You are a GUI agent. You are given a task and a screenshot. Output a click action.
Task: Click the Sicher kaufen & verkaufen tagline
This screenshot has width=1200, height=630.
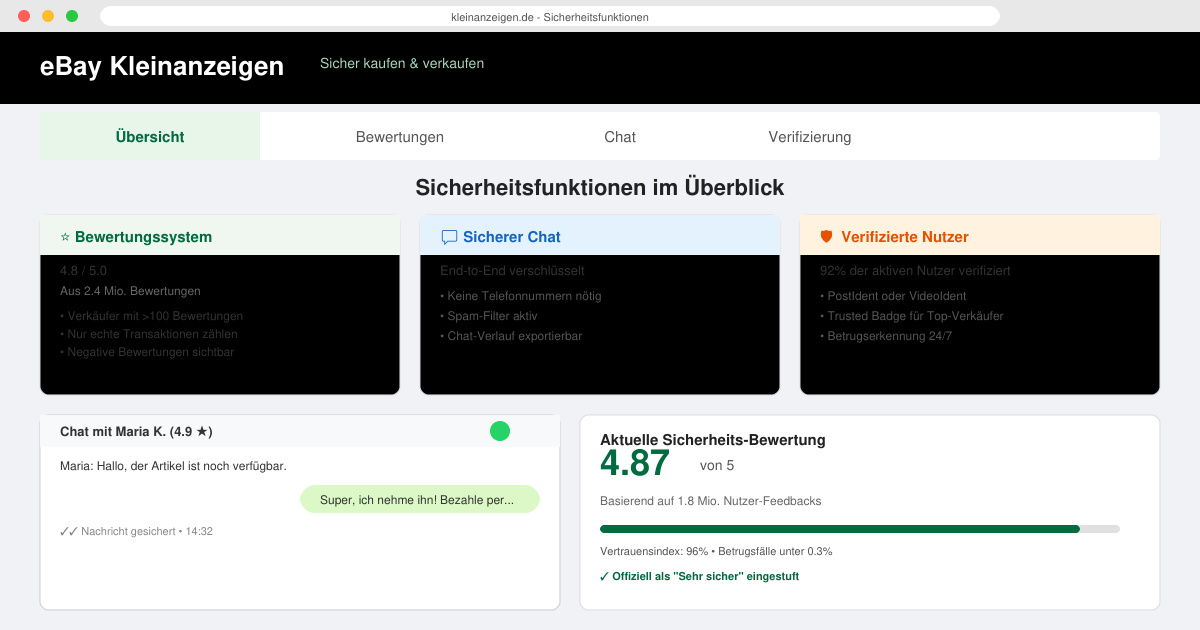point(402,63)
